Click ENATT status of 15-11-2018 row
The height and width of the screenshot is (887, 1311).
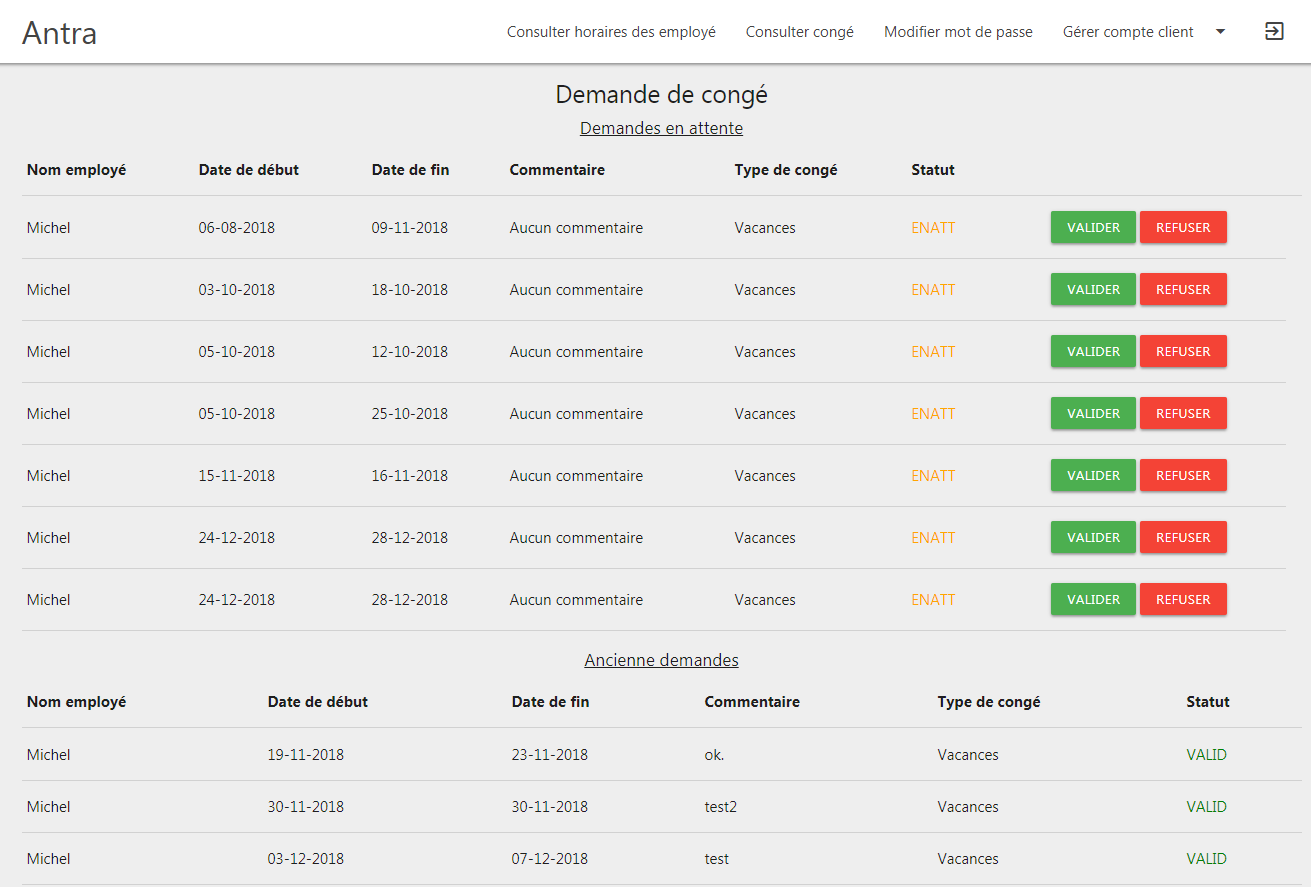(x=933, y=476)
